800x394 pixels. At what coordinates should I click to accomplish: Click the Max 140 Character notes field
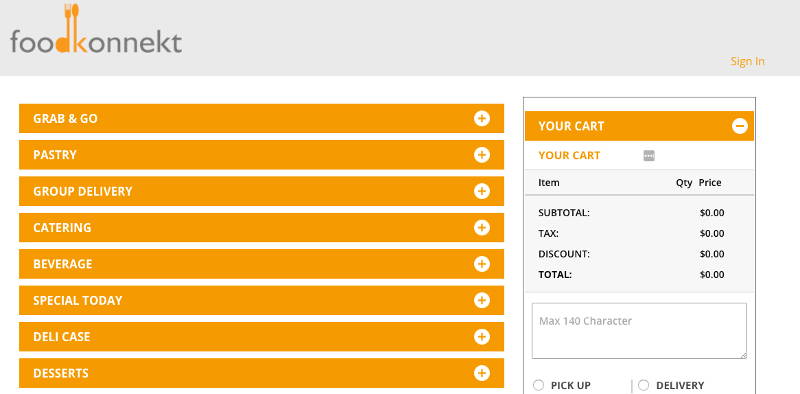(x=639, y=331)
